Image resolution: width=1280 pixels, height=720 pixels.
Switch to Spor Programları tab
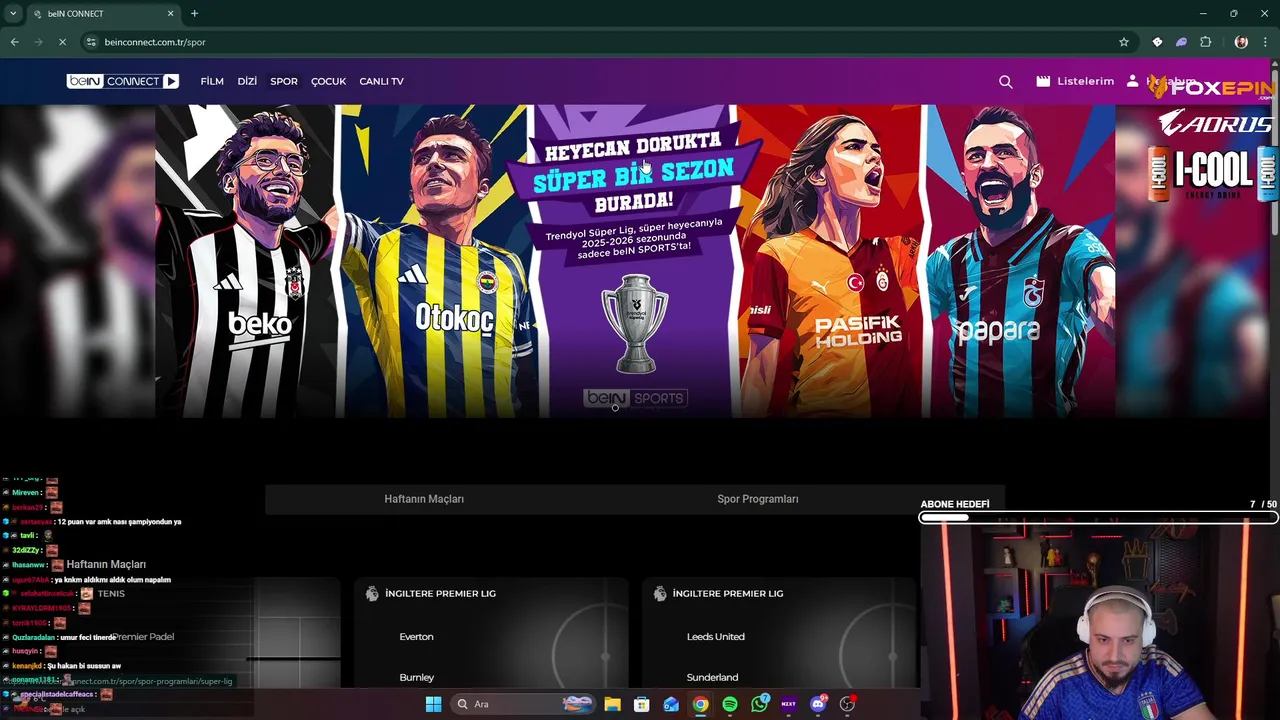coord(758,499)
